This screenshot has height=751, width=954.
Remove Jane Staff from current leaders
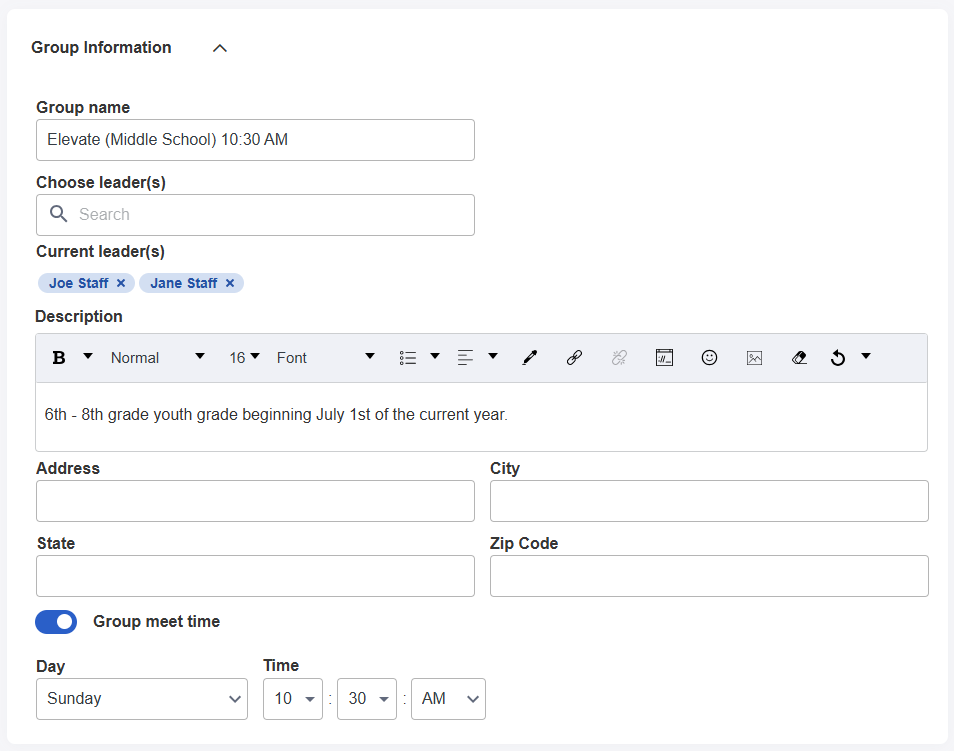(x=230, y=283)
